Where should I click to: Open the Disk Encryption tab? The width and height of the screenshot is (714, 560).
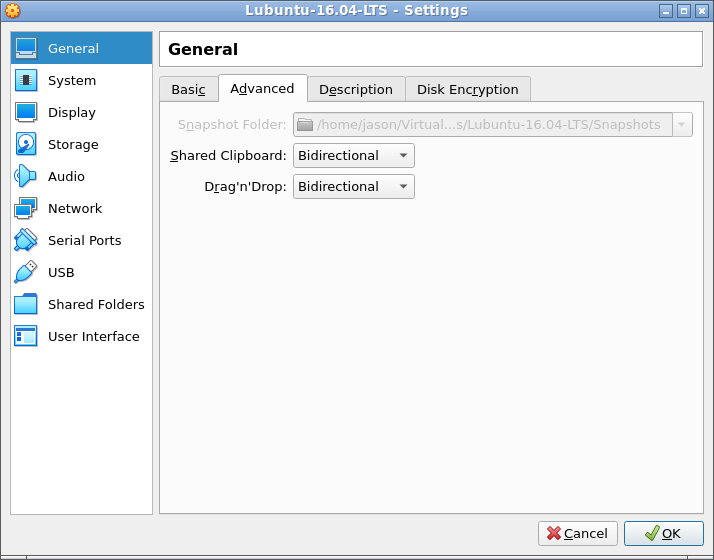coord(468,89)
